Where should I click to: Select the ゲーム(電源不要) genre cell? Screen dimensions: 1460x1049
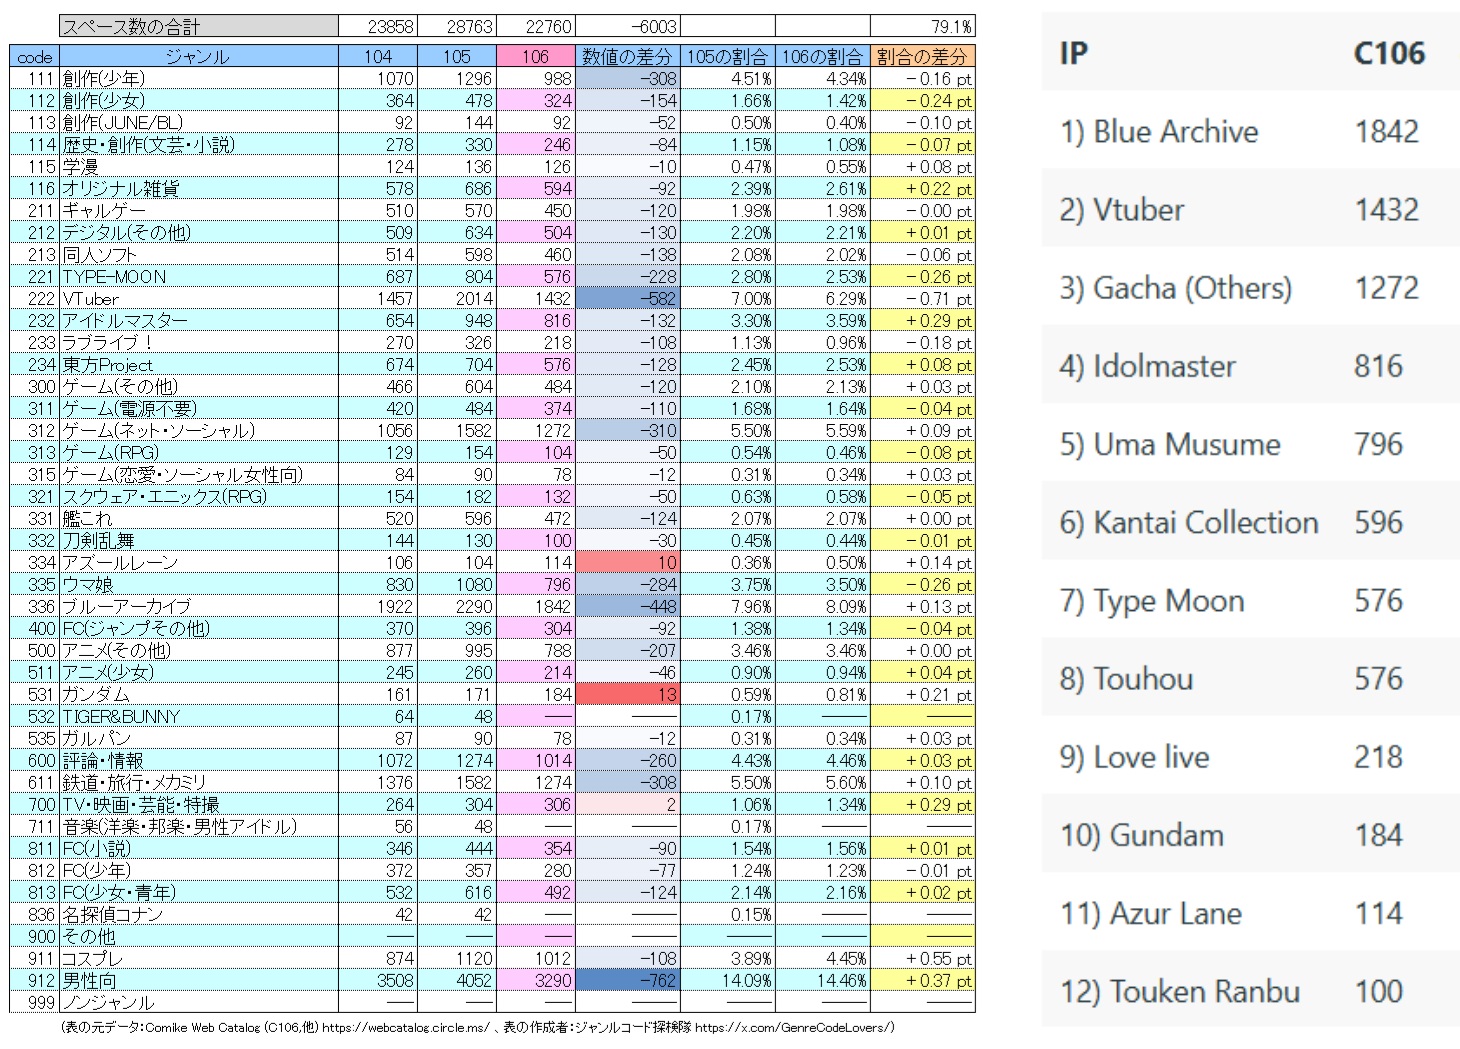198,408
